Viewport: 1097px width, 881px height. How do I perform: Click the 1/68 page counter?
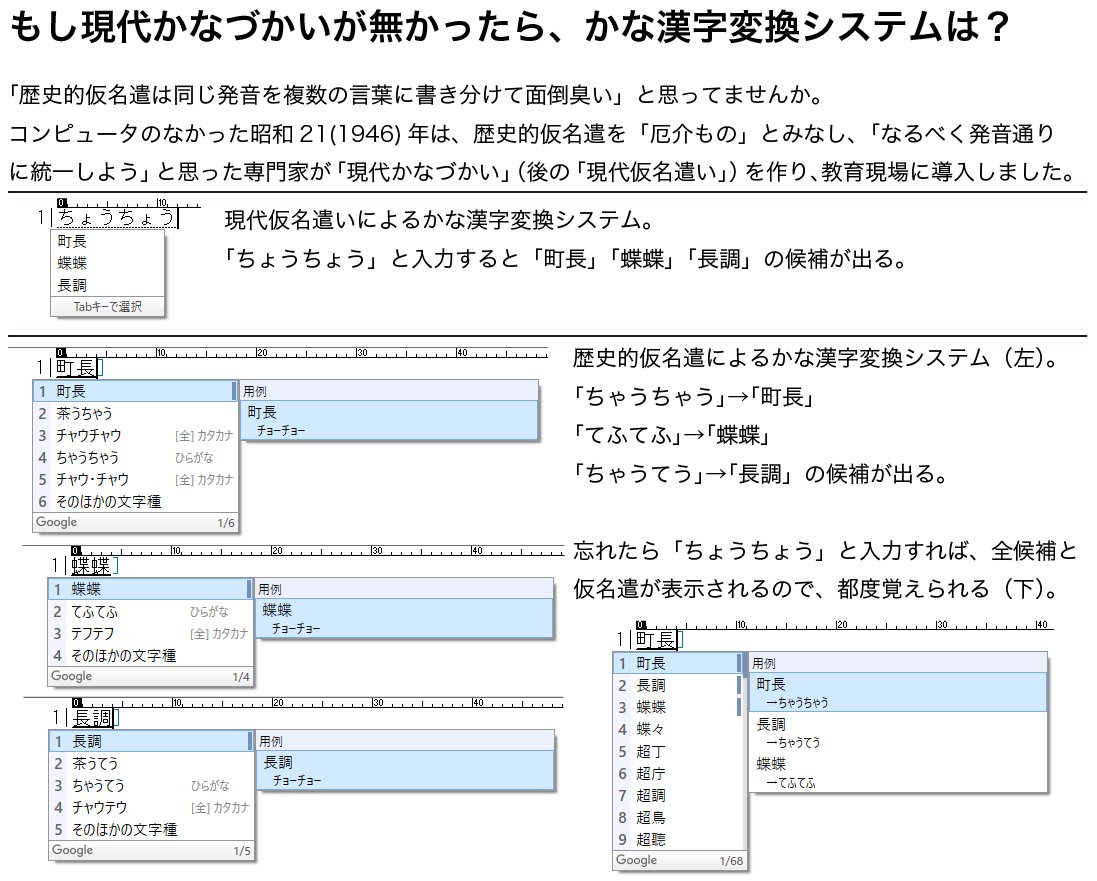731,861
